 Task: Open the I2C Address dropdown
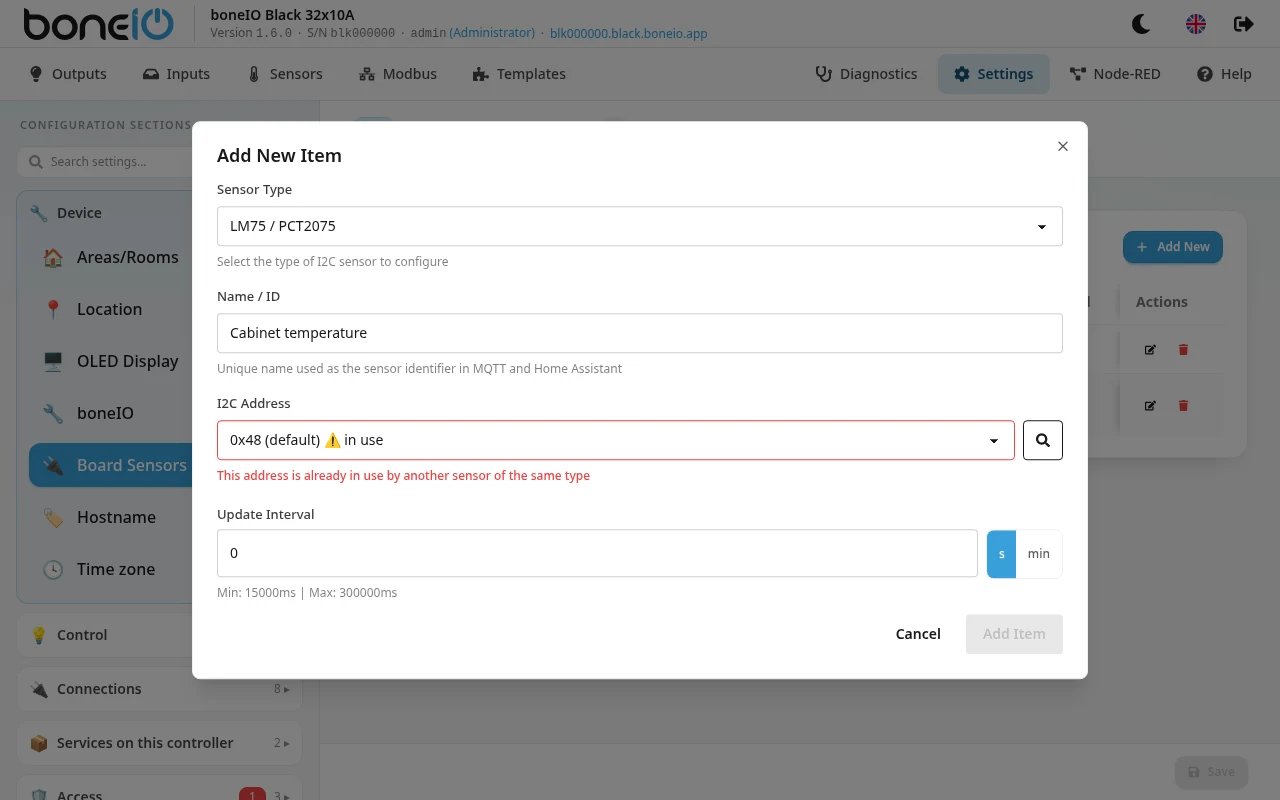pyautogui.click(x=616, y=440)
